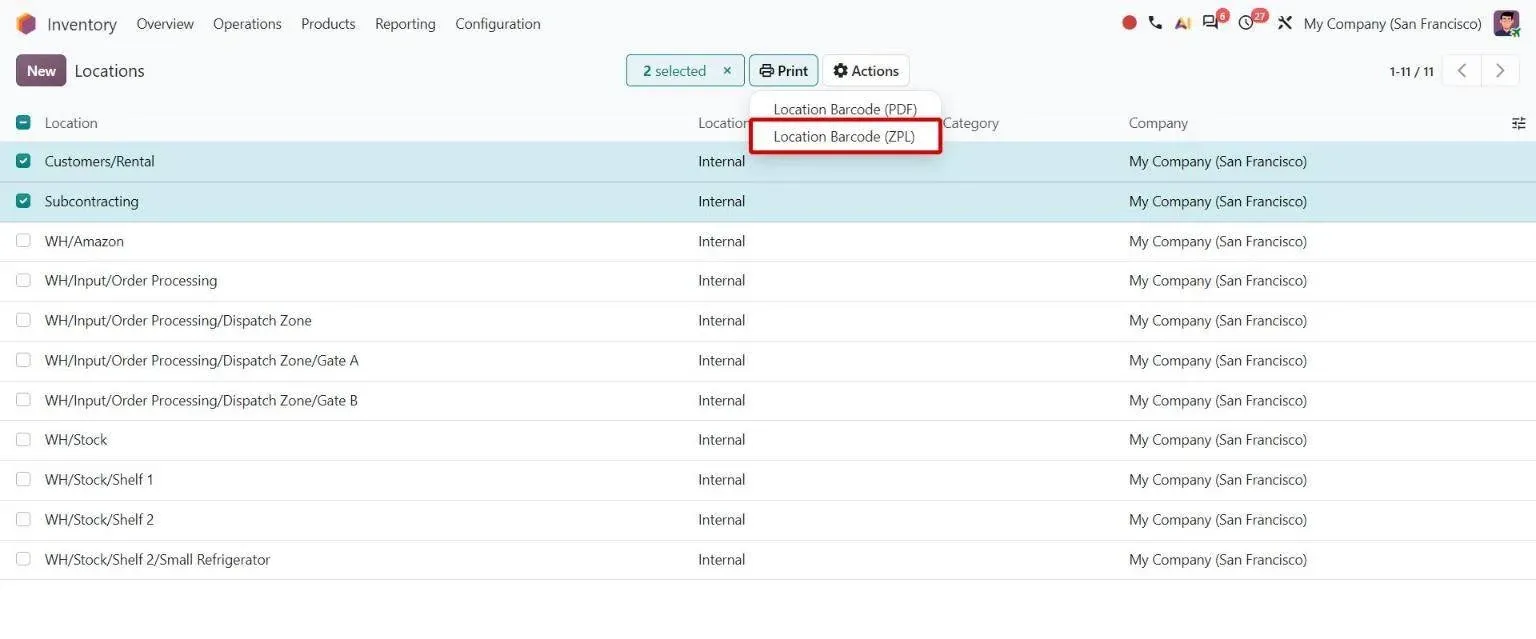Choose Location Barcode (PDF)
The height and width of the screenshot is (639, 1536).
coord(845,109)
